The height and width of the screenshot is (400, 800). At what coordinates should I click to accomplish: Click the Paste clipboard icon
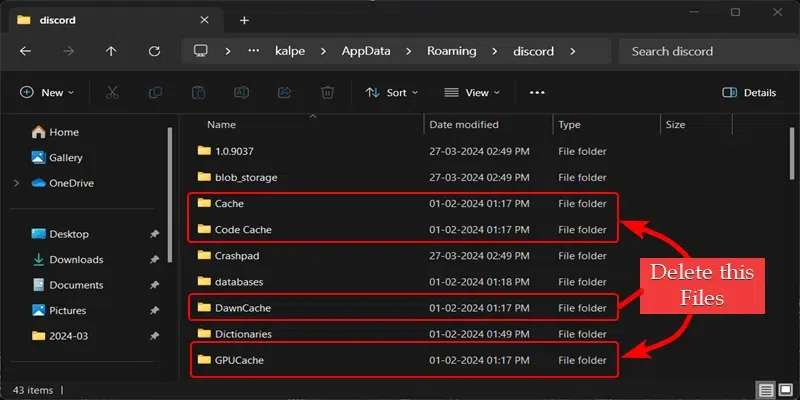pos(198,92)
